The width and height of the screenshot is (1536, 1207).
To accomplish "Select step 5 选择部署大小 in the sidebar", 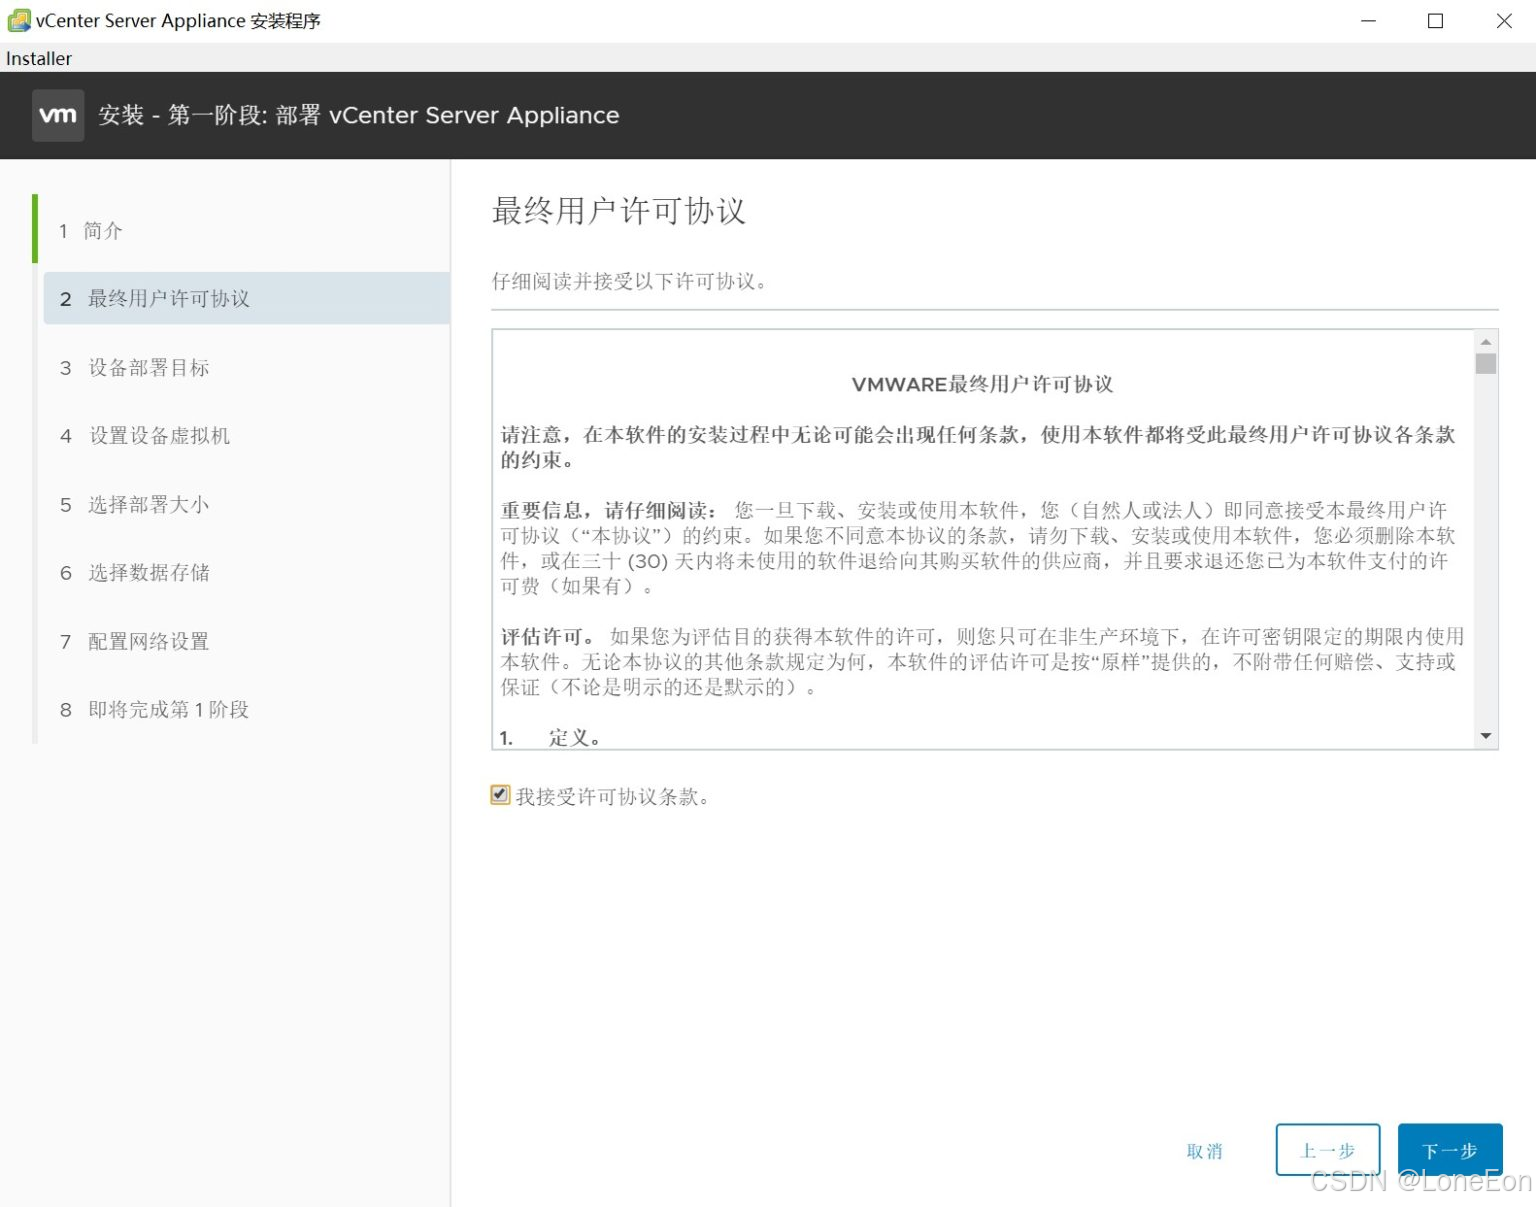I will click(x=147, y=505).
